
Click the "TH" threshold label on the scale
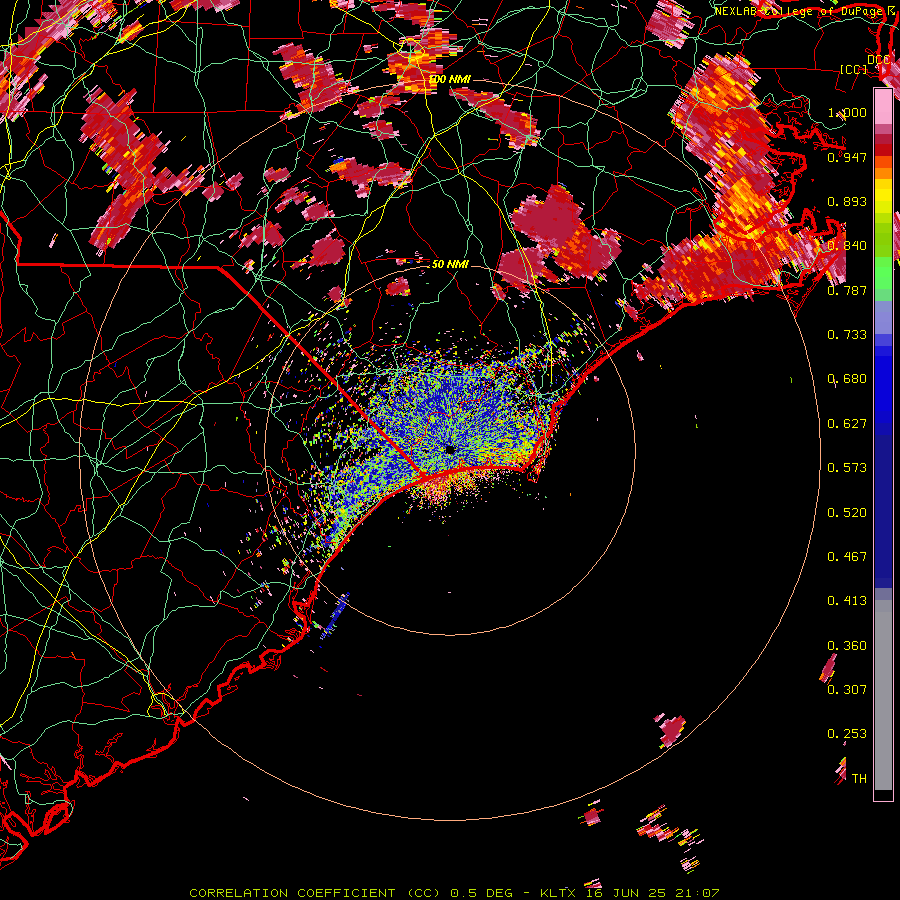click(x=859, y=779)
